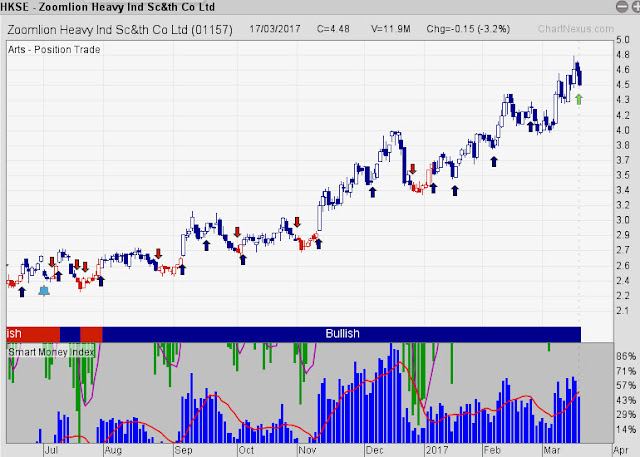This screenshot has width=640, height=457.
Task: Click the Aug label on the time axis
Action: (x=113, y=450)
